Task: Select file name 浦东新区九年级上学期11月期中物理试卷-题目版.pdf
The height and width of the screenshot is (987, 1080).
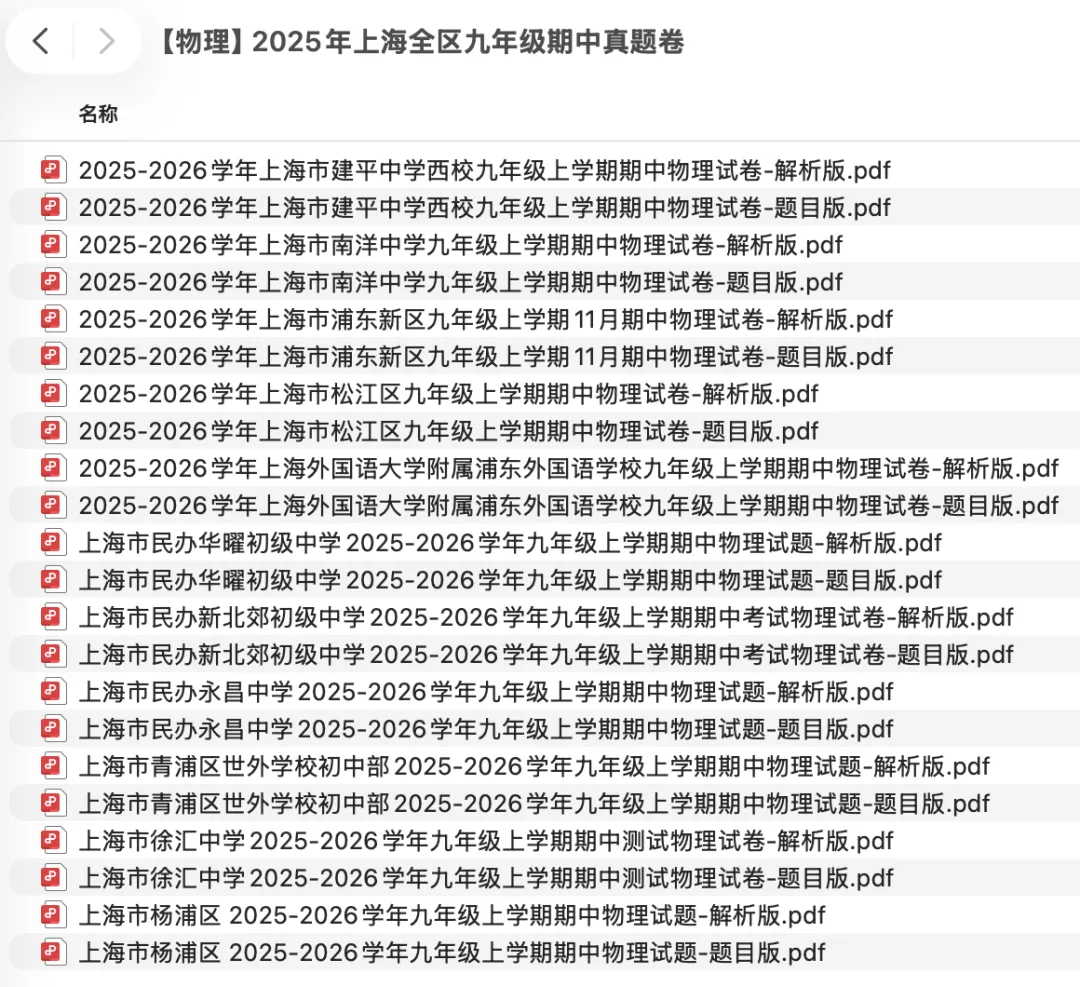Action: point(486,356)
